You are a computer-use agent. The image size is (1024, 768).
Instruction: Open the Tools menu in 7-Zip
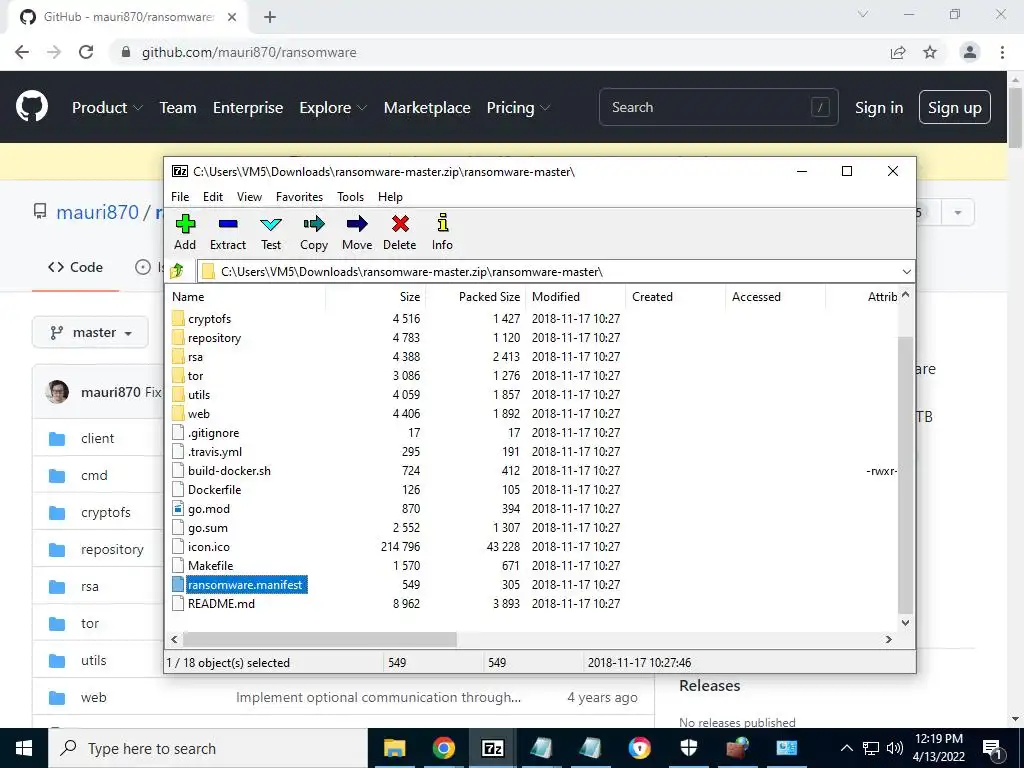point(350,197)
